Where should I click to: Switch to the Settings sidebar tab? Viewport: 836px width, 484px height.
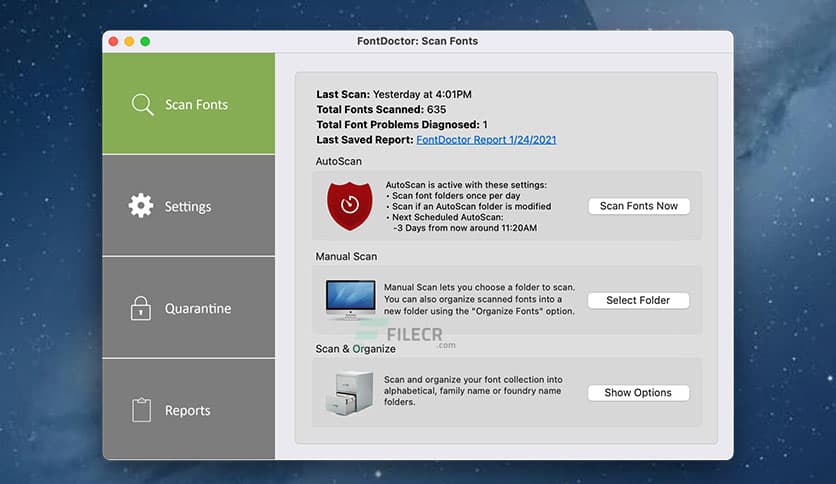coord(189,206)
